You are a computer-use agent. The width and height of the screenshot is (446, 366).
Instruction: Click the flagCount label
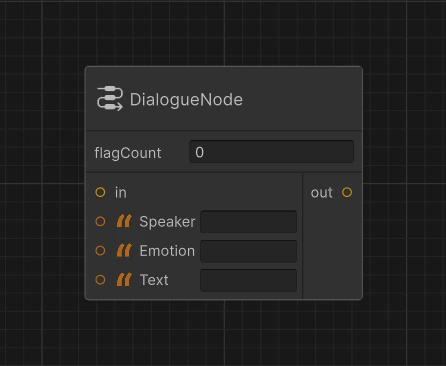tap(128, 153)
